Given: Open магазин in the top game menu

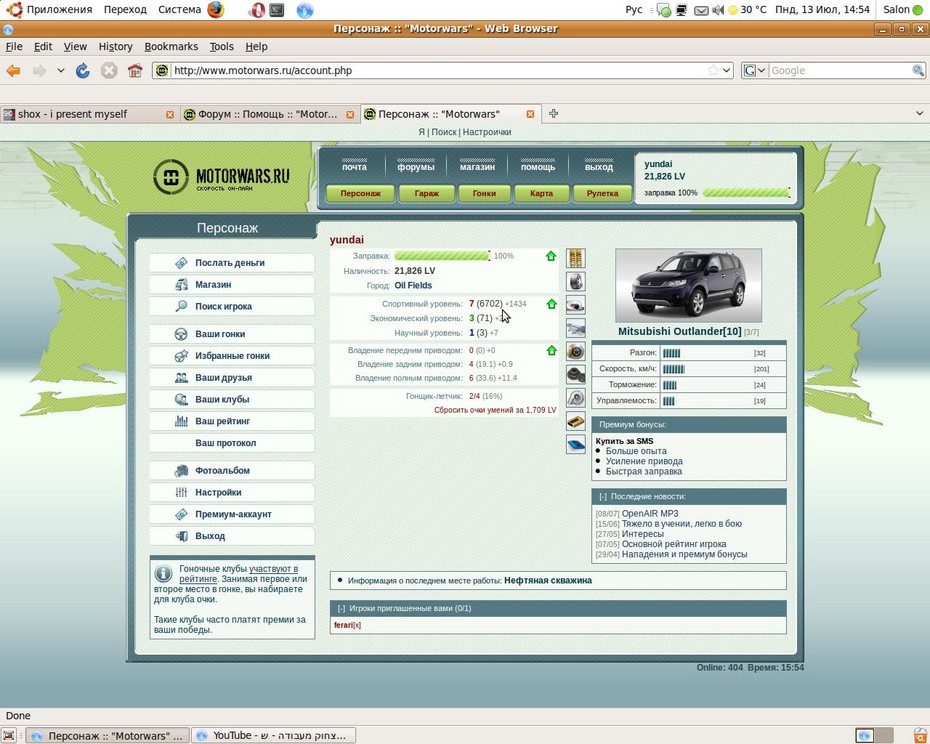Looking at the screenshot, I should pos(477,167).
